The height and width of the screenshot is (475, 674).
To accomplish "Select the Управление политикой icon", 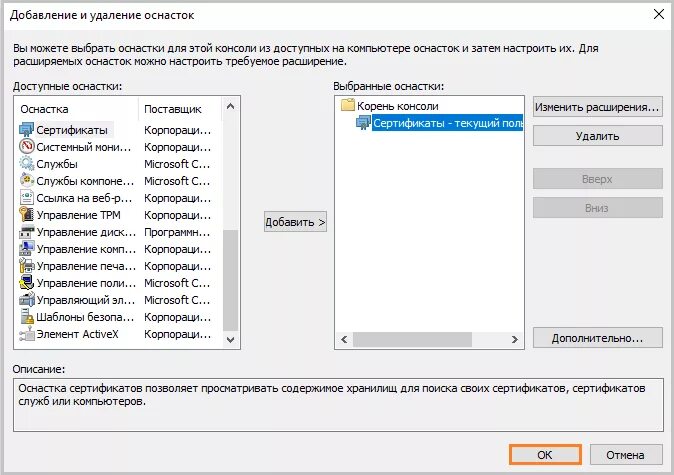I will (x=27, y=283).
